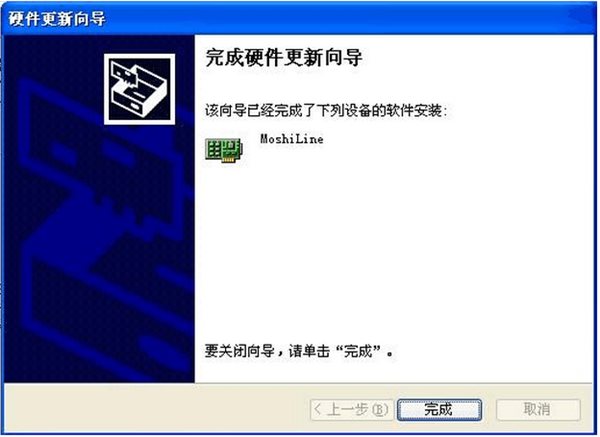Click the (B) shortcut label on back button
This screenshot has height=437, width=600.
point(380,410)
